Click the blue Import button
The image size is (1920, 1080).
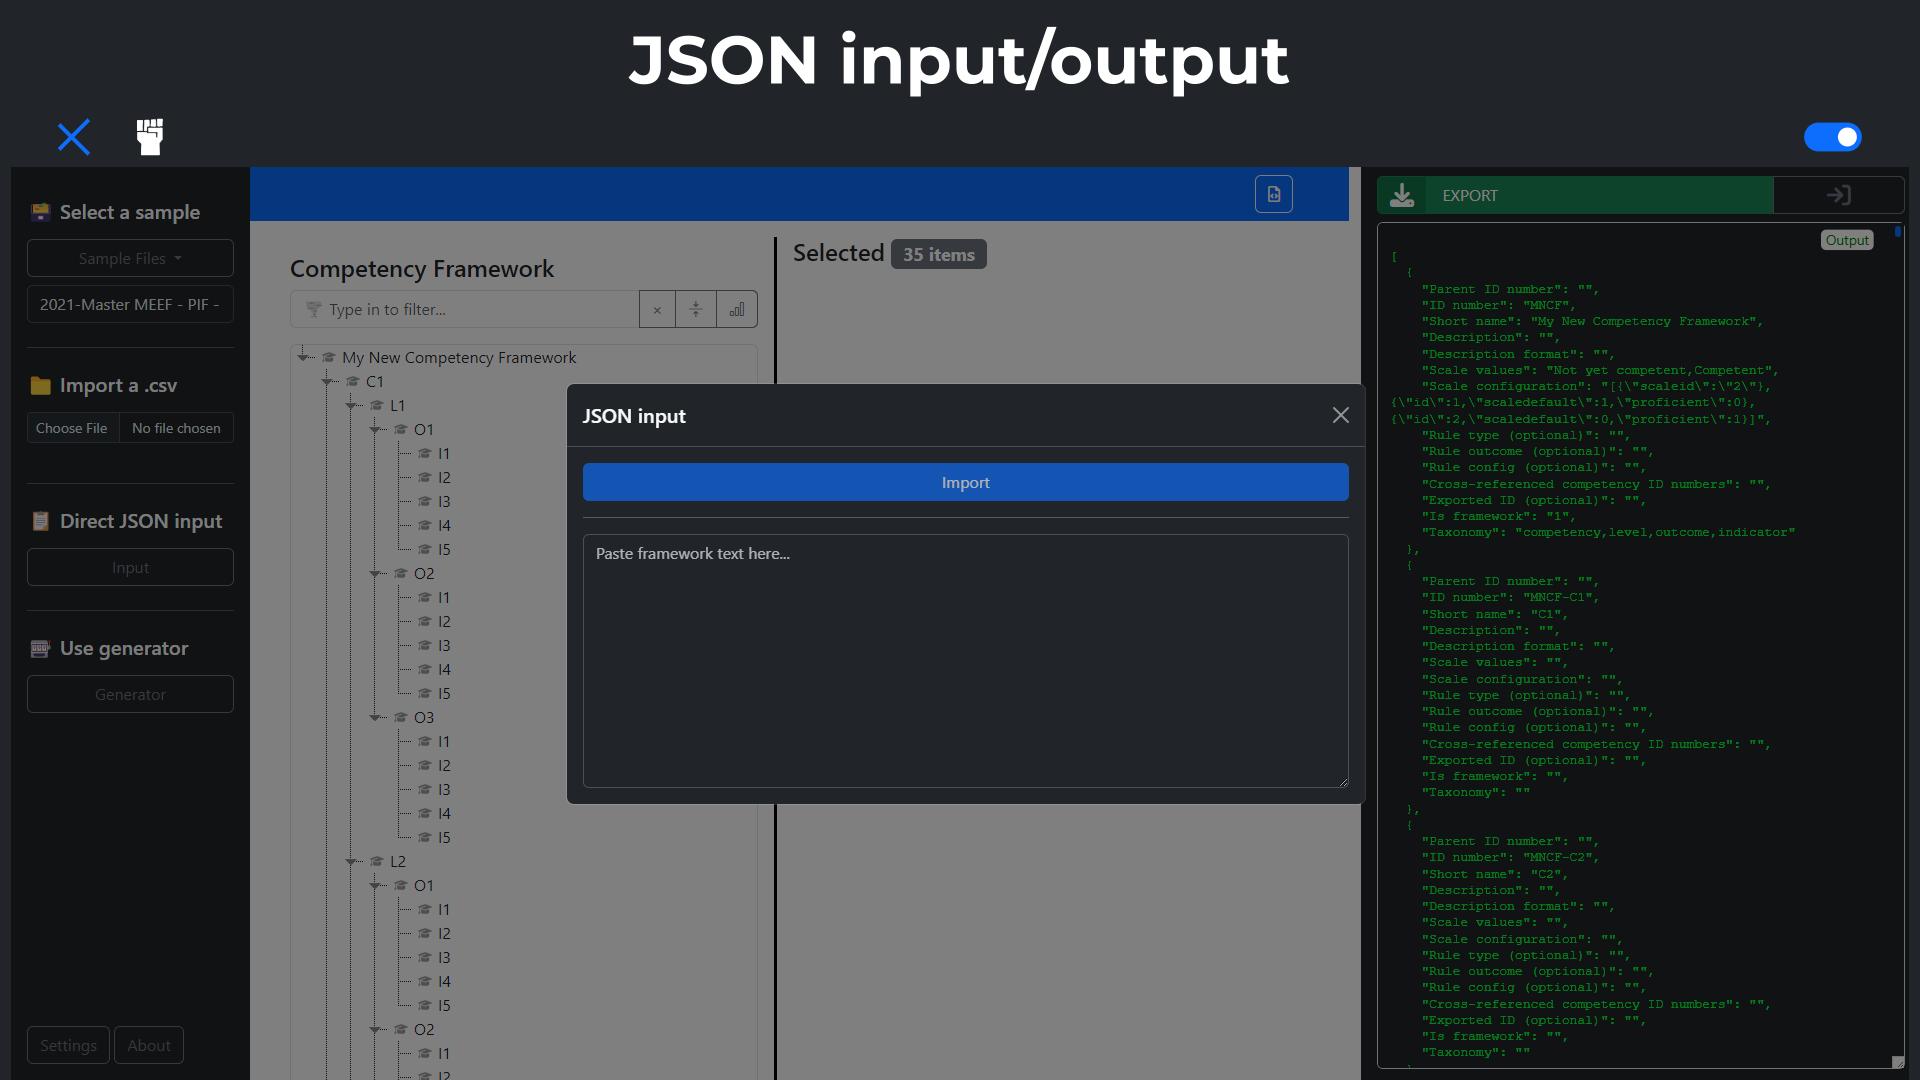[x=966, y=482]
